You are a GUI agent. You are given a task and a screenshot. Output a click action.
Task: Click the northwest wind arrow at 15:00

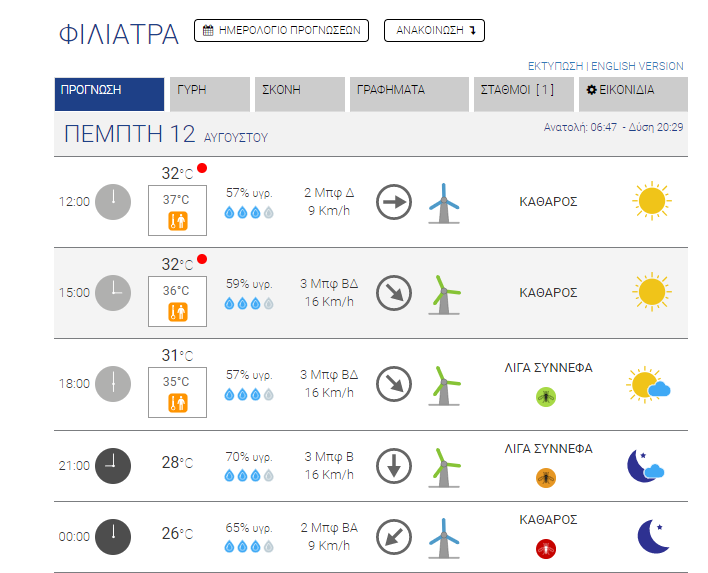point(394,293)
